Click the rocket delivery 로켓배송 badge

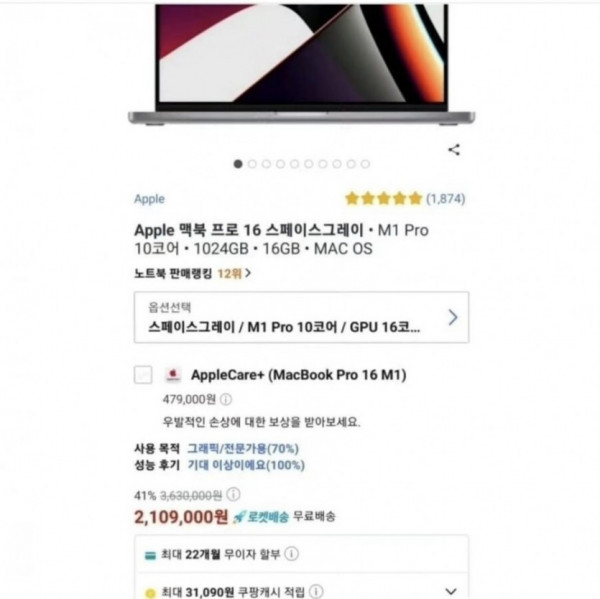pyautogui.click(x=261, y=517)
